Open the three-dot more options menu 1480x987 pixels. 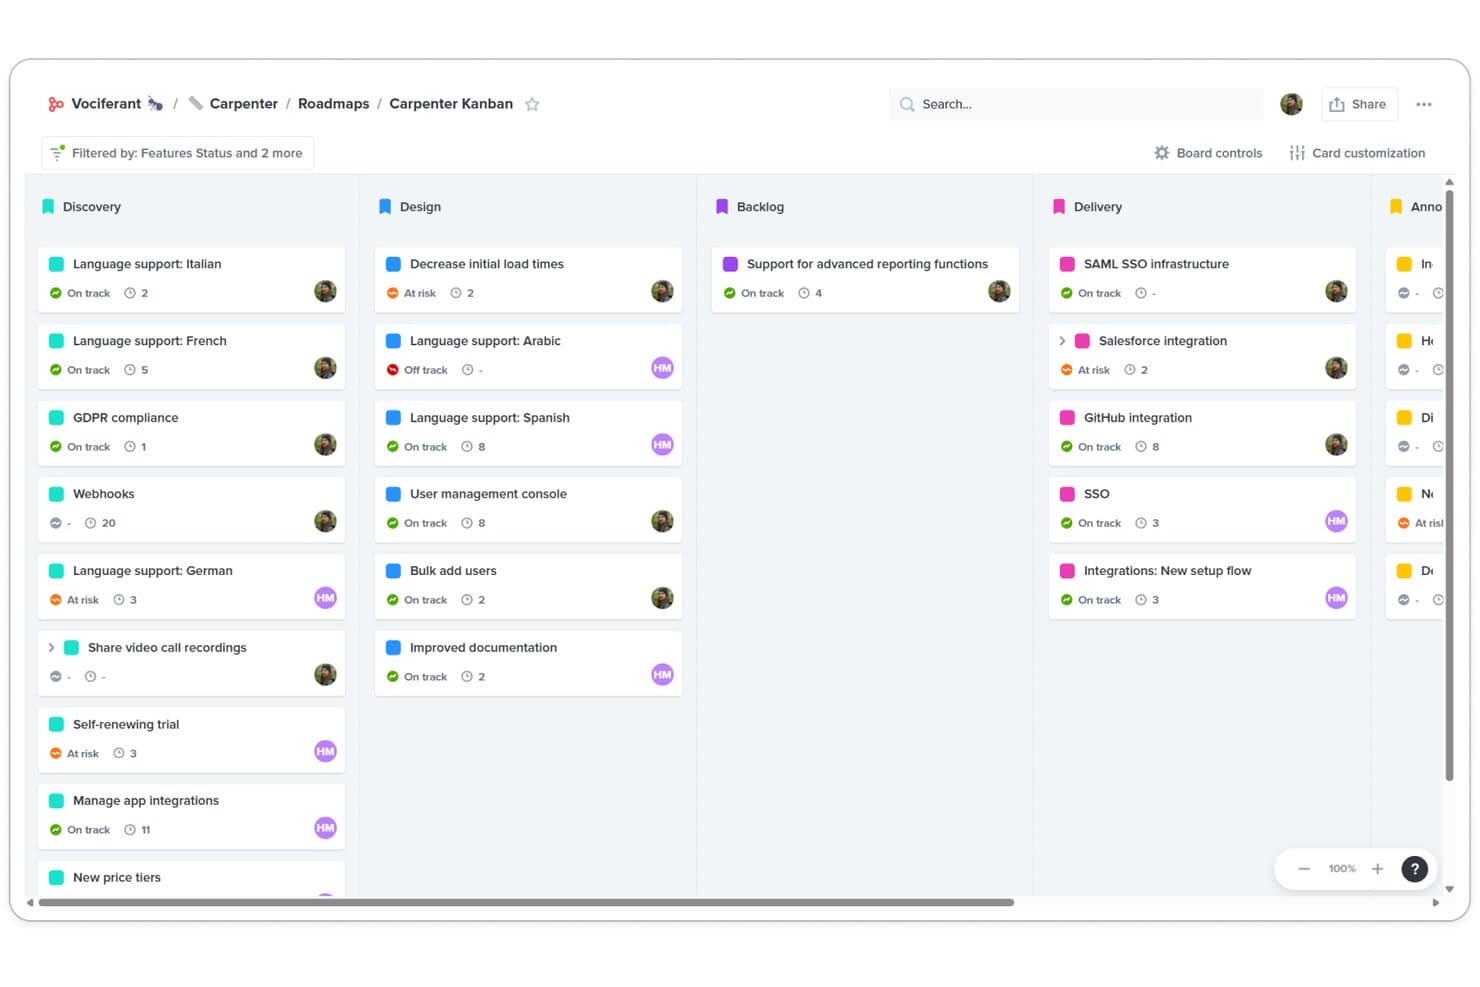1424,104
